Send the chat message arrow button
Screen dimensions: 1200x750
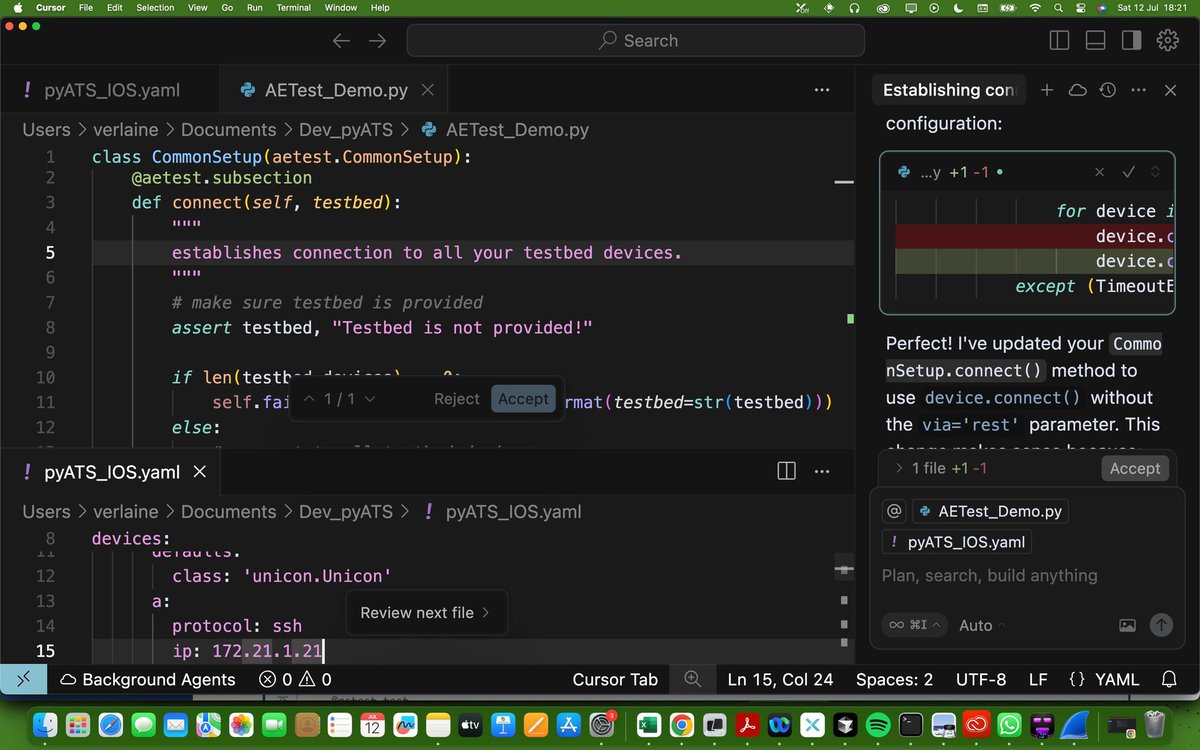(1160, 625)
